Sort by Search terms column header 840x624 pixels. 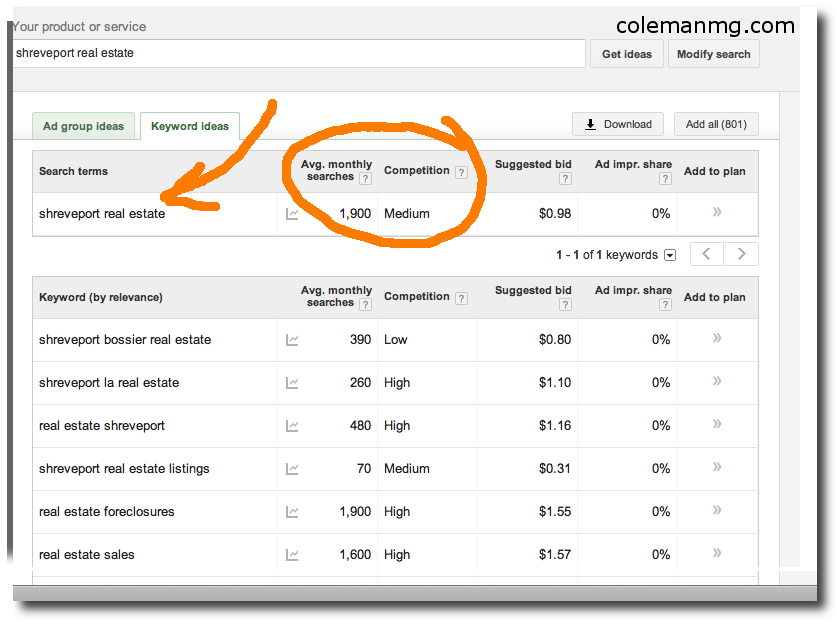73,171
